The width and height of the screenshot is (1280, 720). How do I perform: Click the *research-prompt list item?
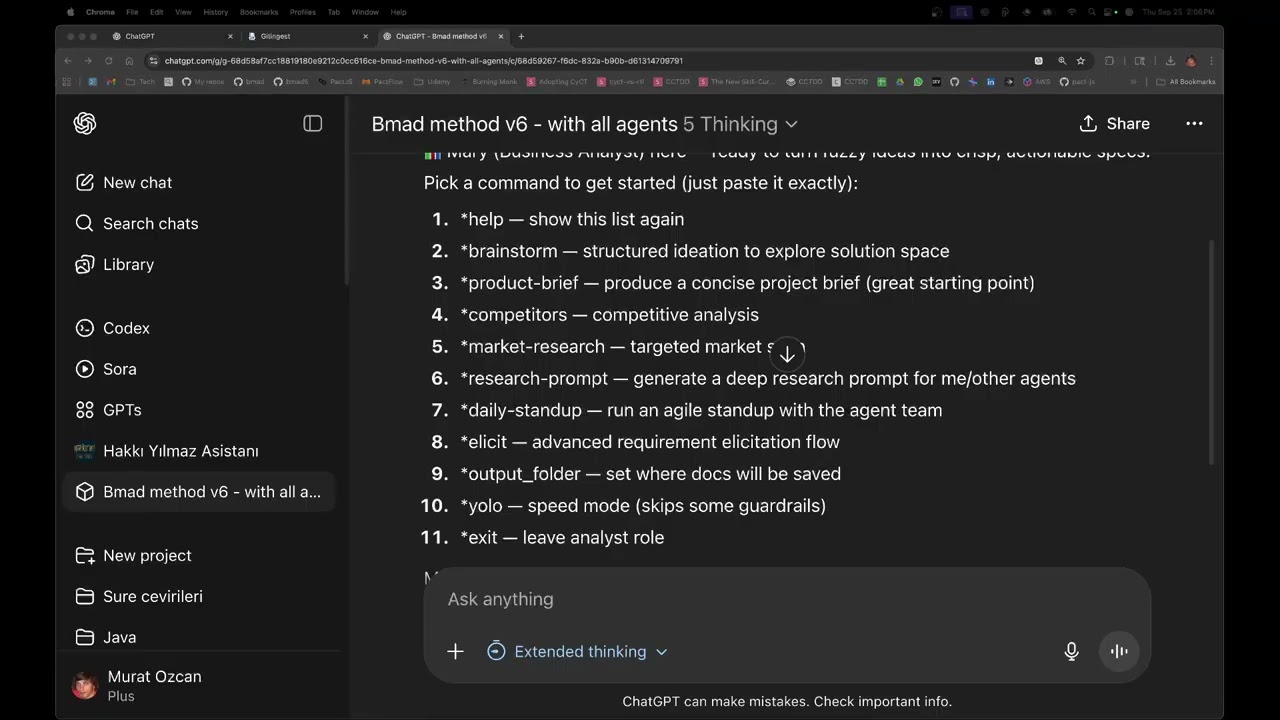pos(767,379)
